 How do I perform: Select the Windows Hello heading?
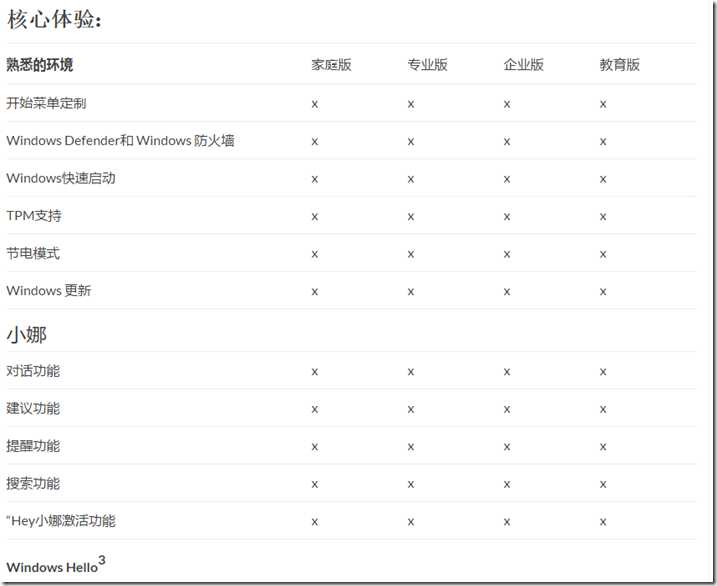[56, 565]
